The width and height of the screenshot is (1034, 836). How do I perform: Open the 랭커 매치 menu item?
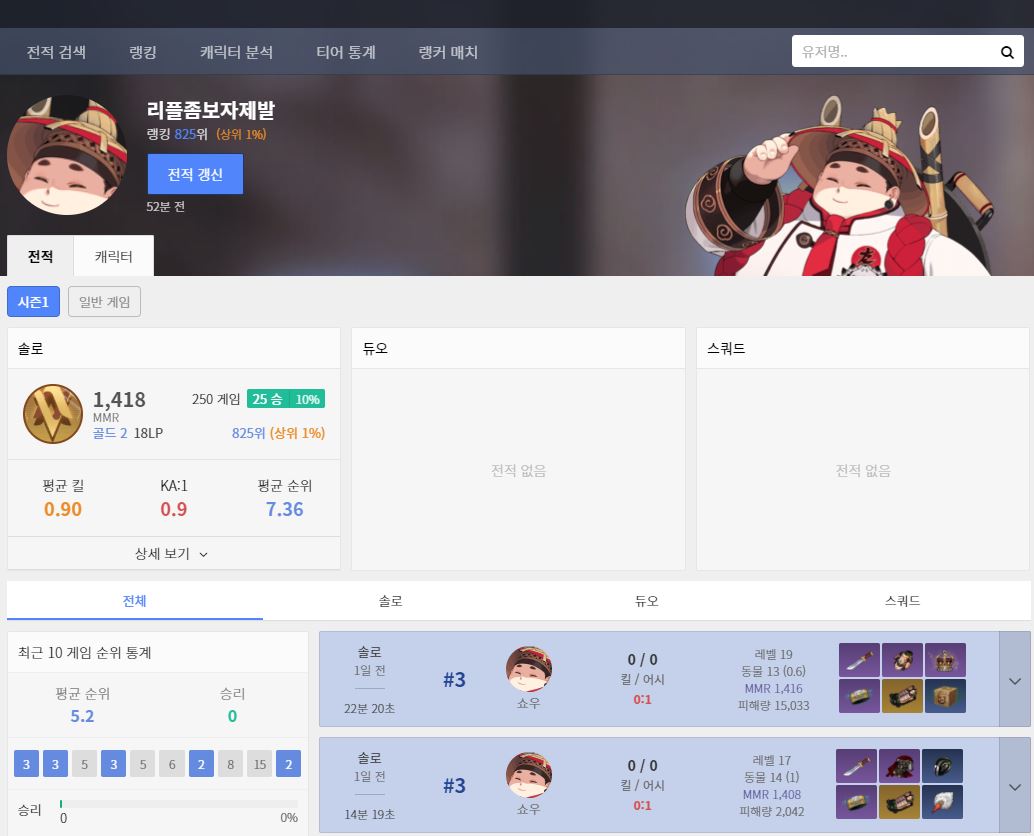(448, 52)
